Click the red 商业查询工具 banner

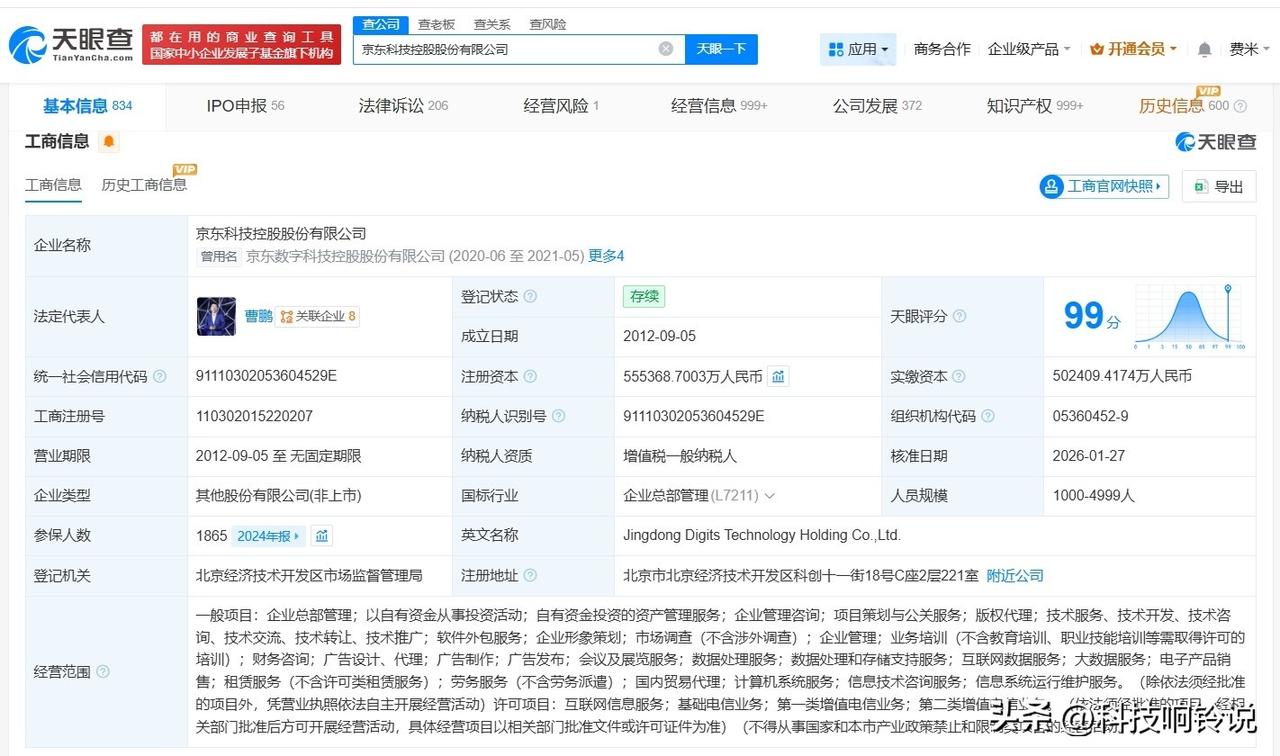(x=241, y=45)
